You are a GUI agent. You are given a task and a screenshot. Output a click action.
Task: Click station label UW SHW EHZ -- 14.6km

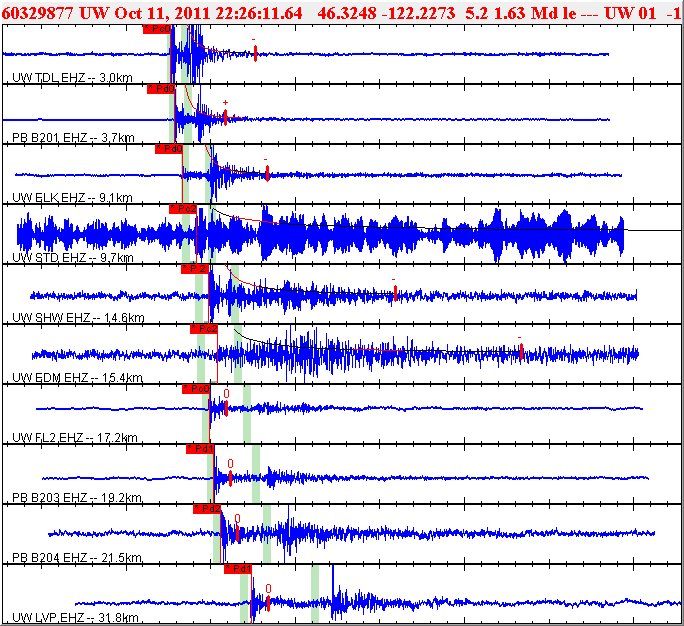[79, 317]
